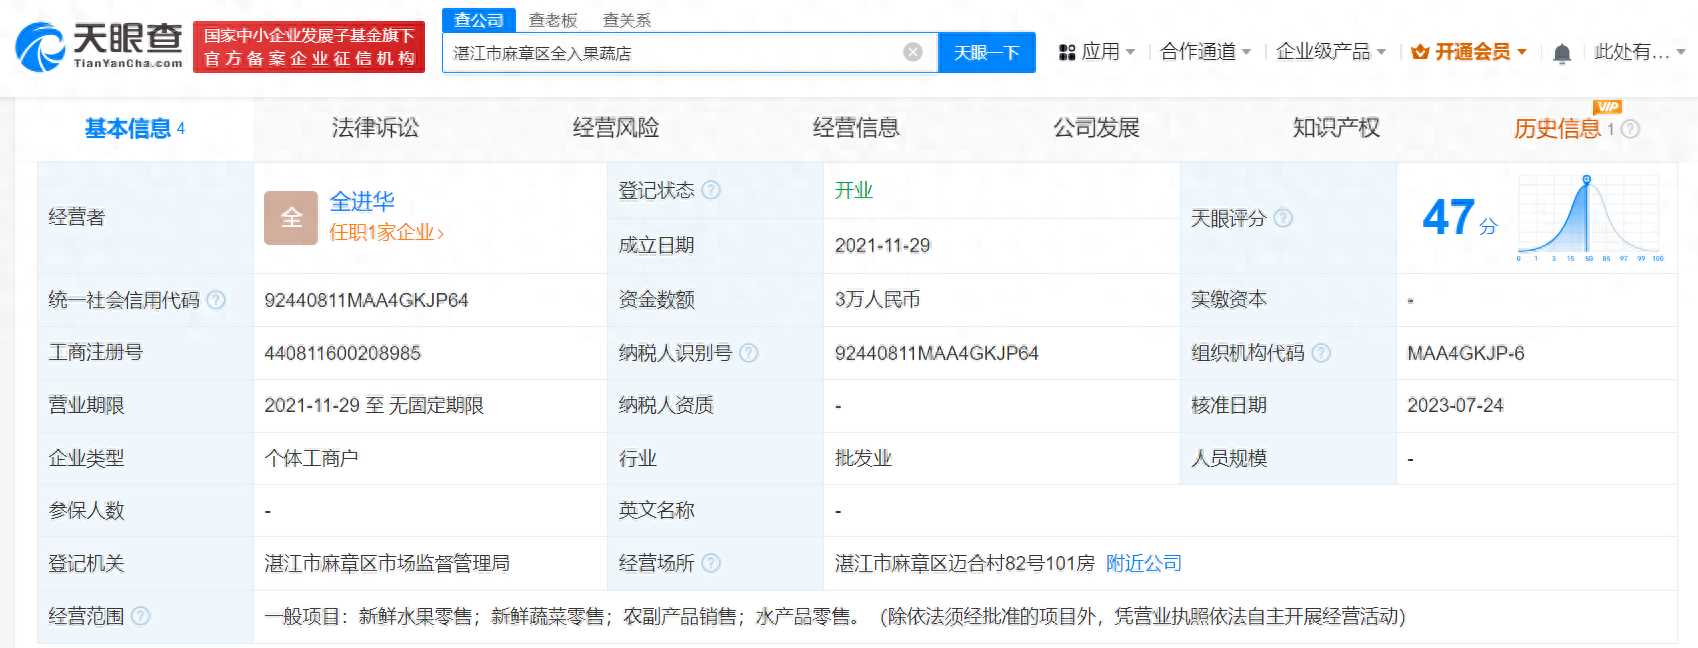Click the help icon next to 天眼评分
The image size is (1698, 648).
(x=1283, y=218)
